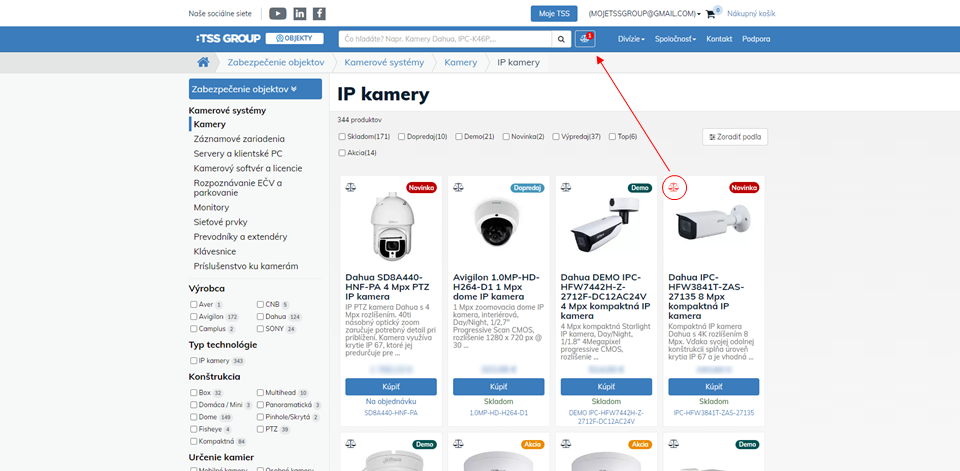Click compare icon on Dahua IPC-HFW3841T camera

pos(674,187)
